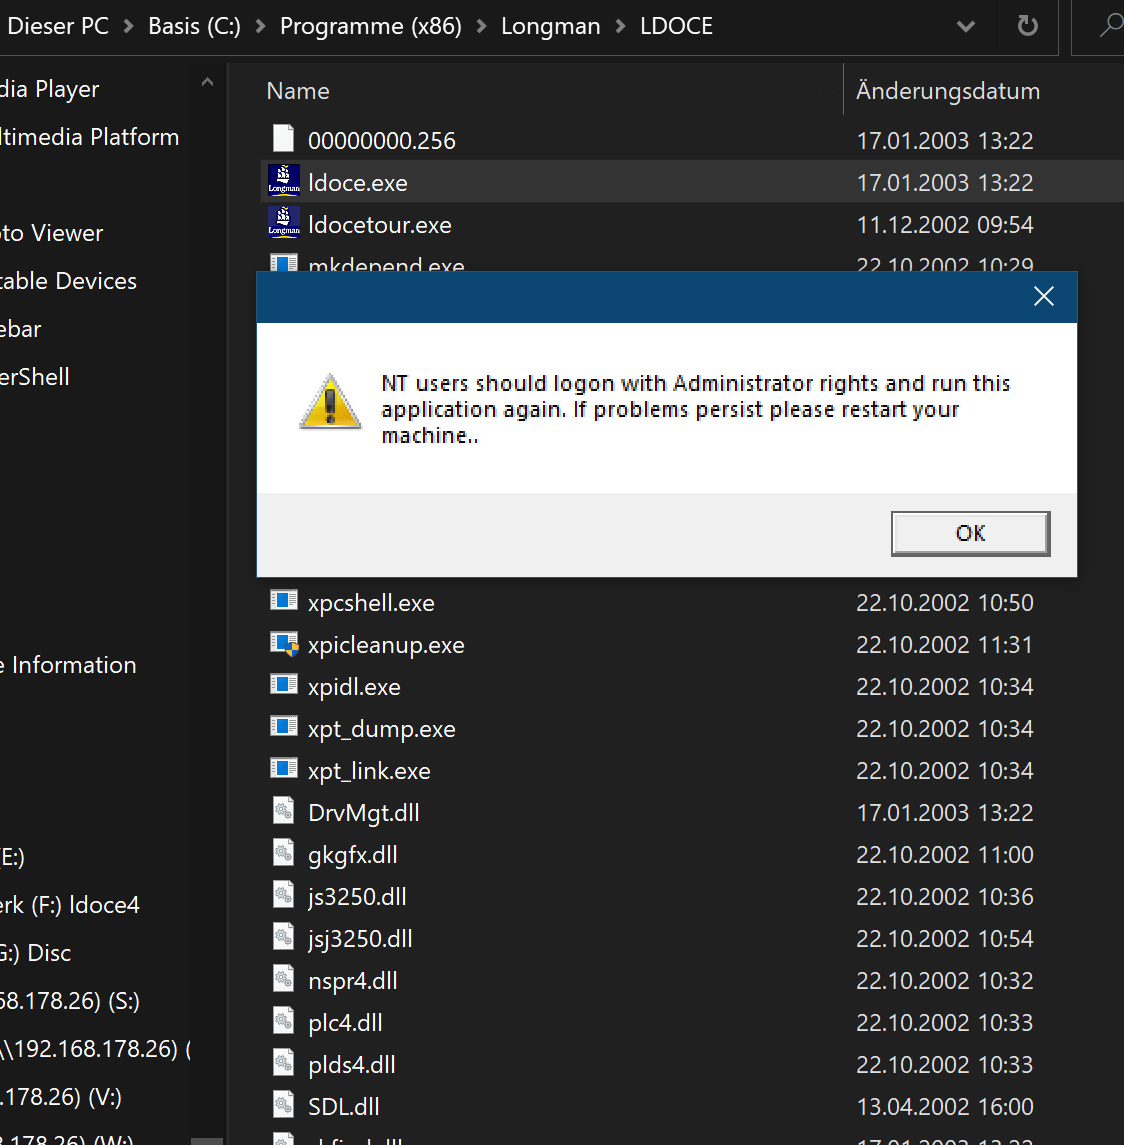The width and height of the screenshot is (1124, 1145).
Task: Go to Dieser PC in breadcrumb
Action: click(58, 26)
